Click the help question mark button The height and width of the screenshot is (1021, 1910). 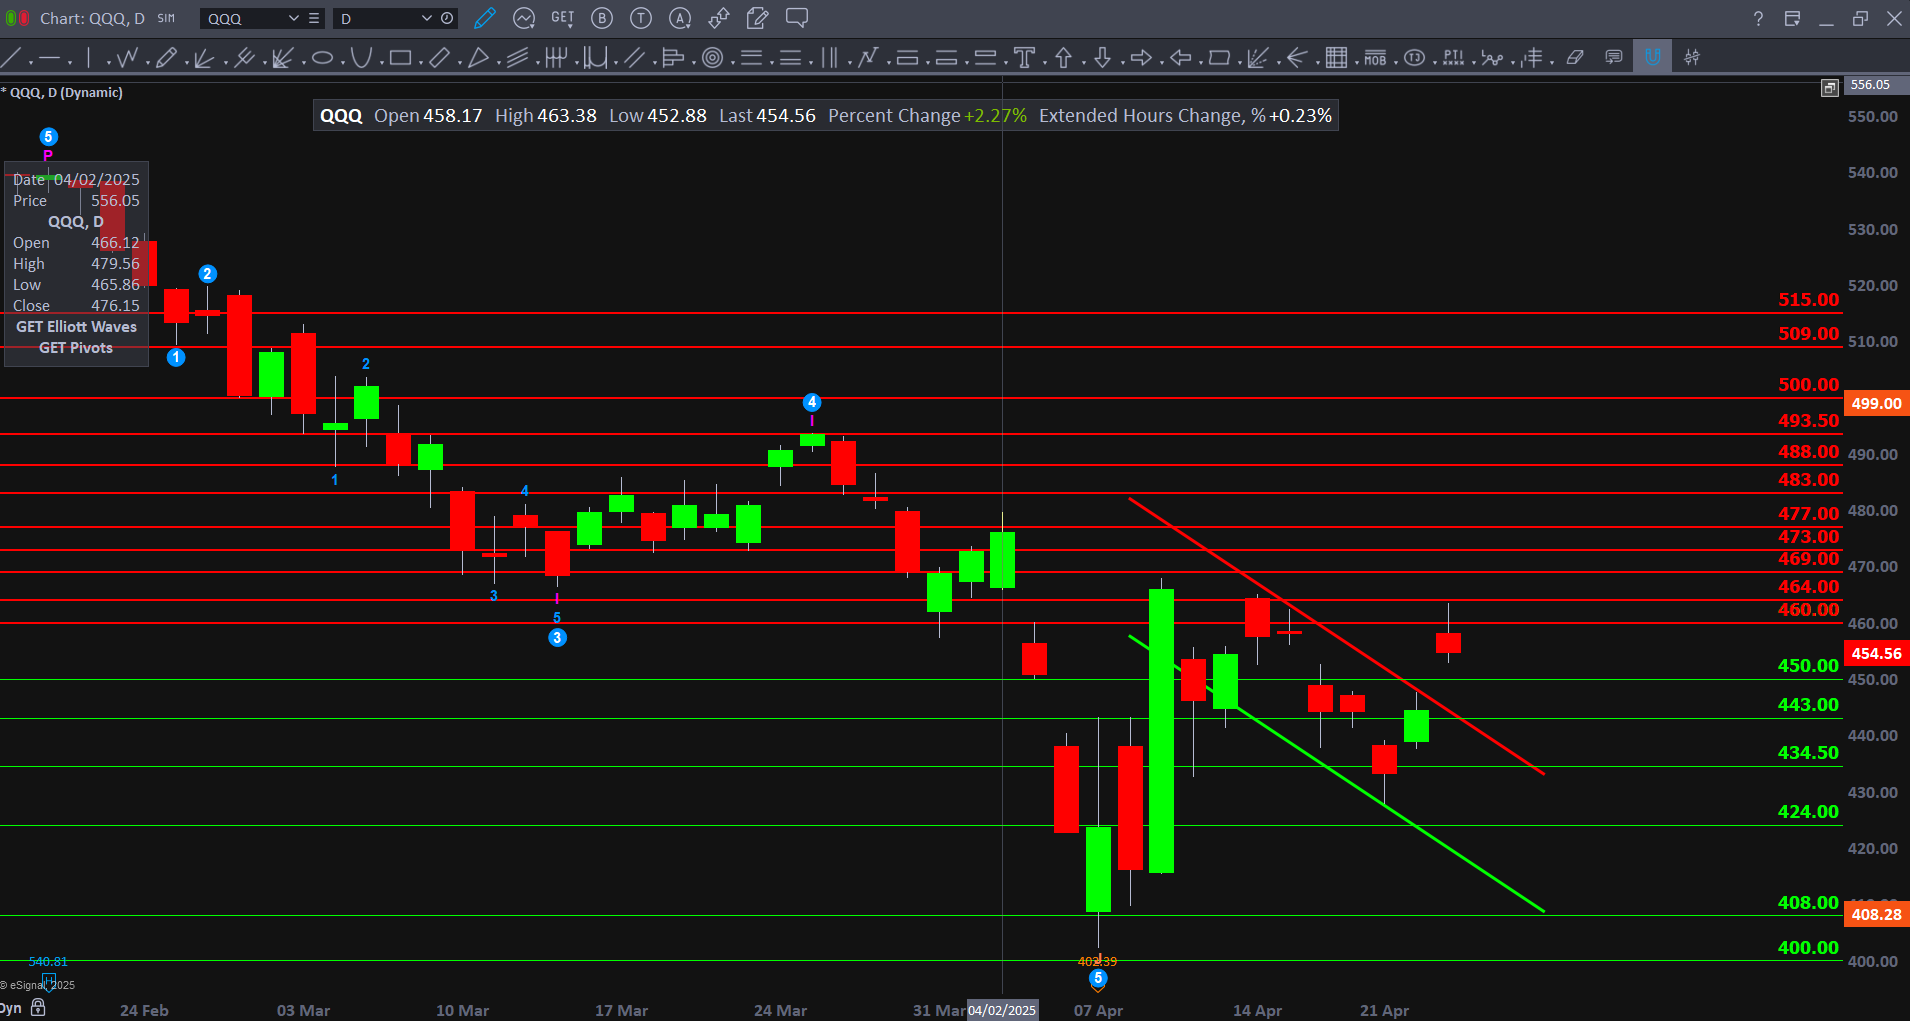coord(1758,18)
